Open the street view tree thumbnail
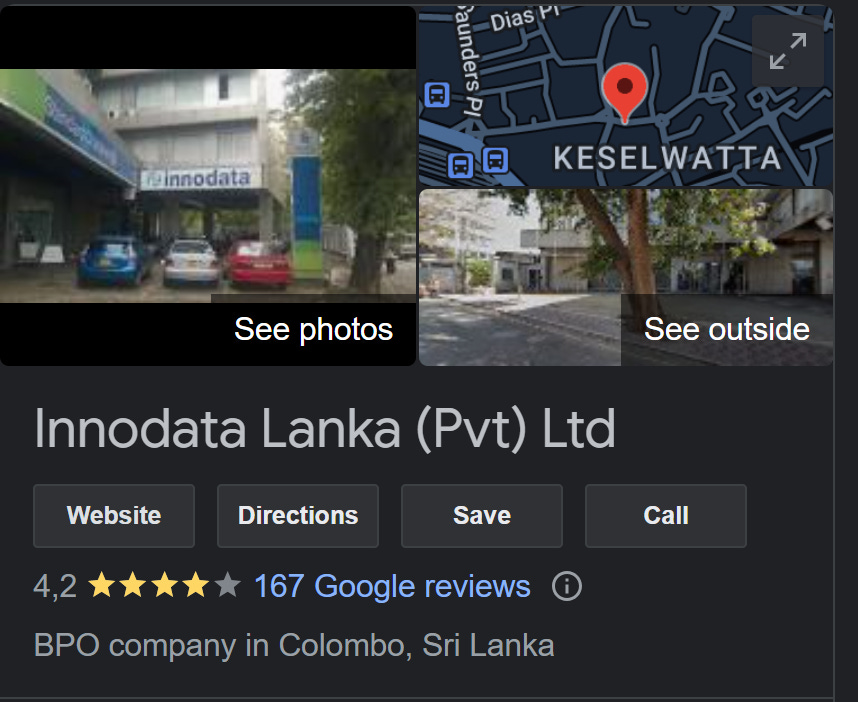Screen dimensions: 858x702 (625, 277)
